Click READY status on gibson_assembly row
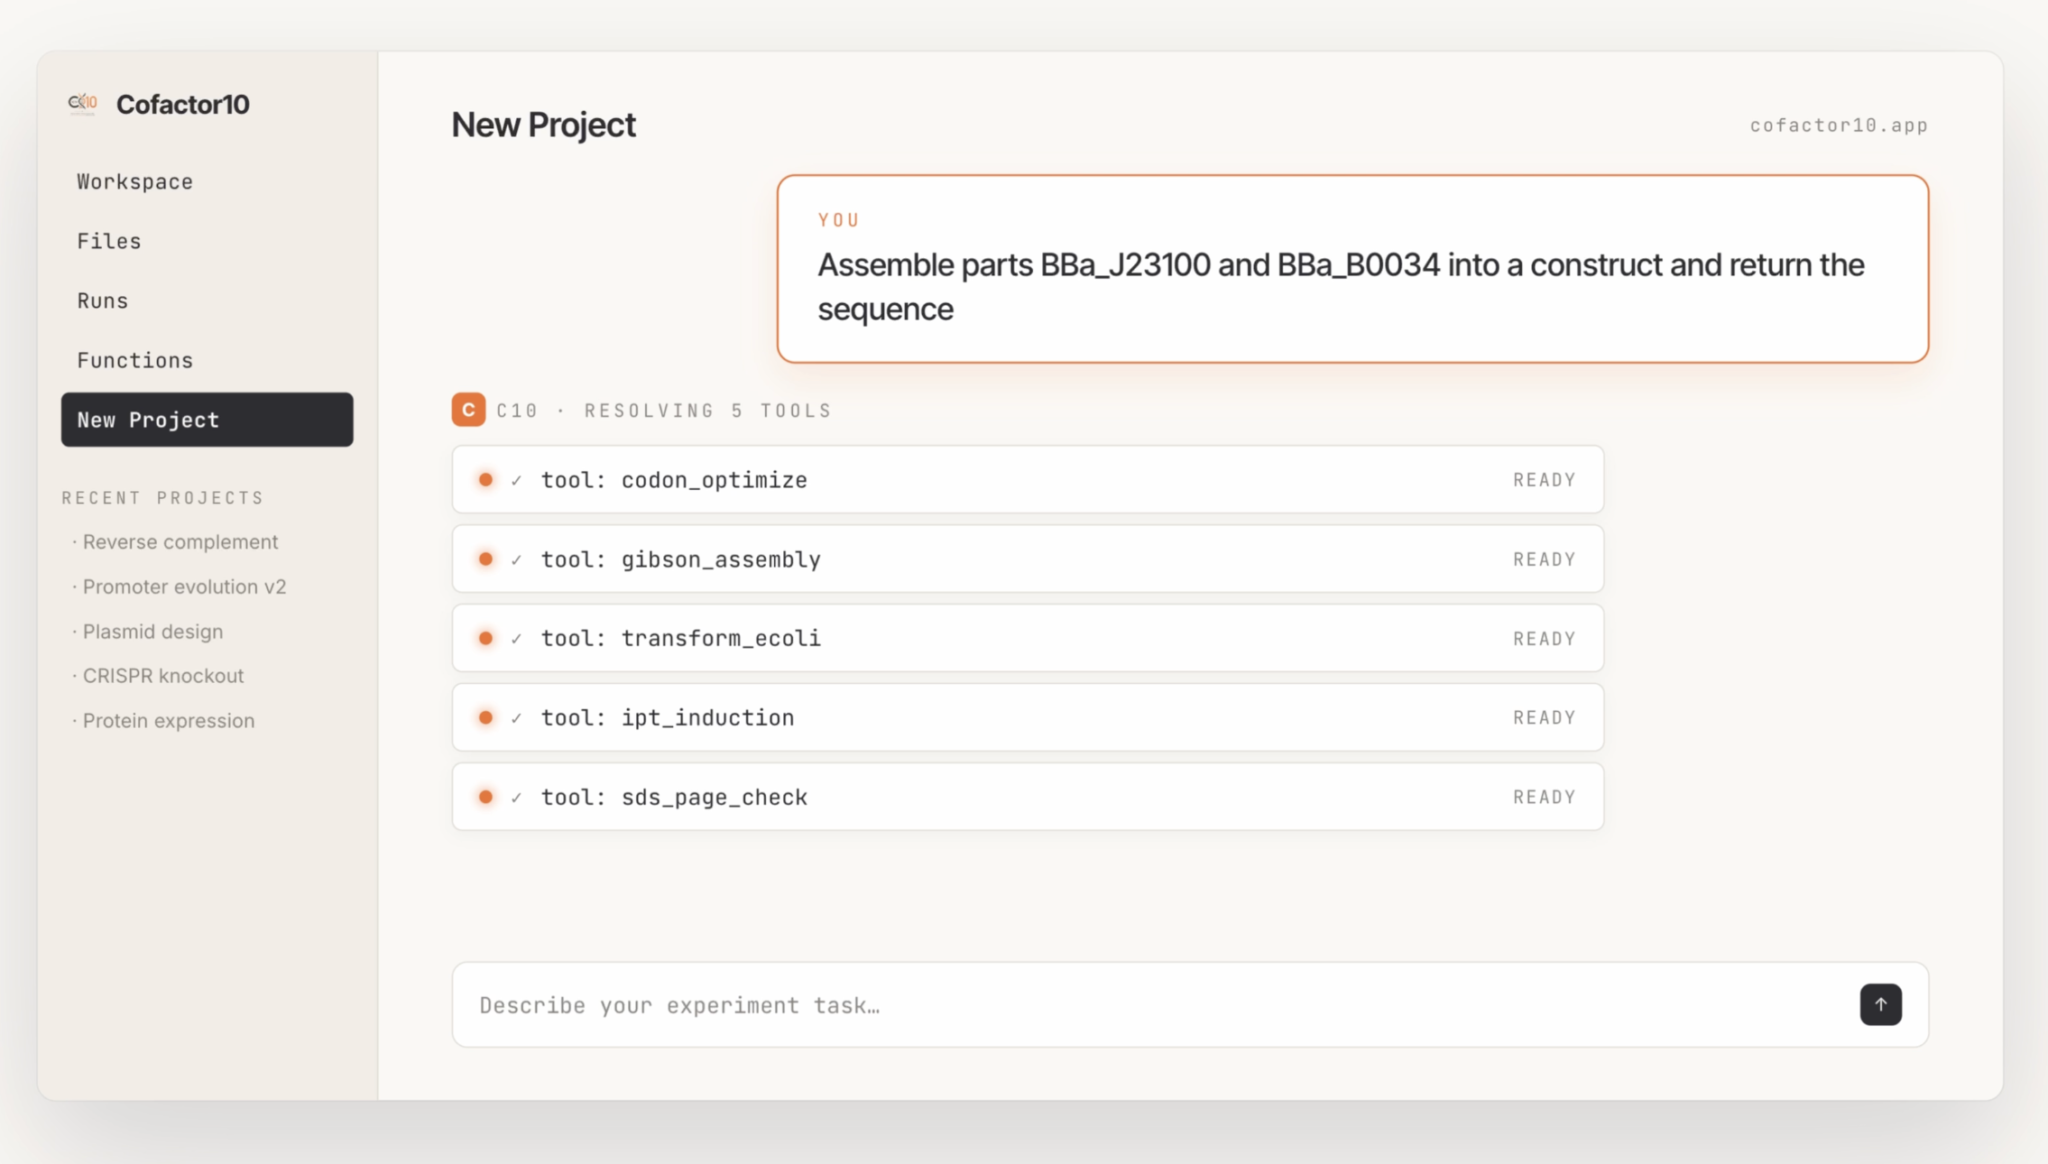Viewport: 2048px width, 1164px height. [1544, 559]
